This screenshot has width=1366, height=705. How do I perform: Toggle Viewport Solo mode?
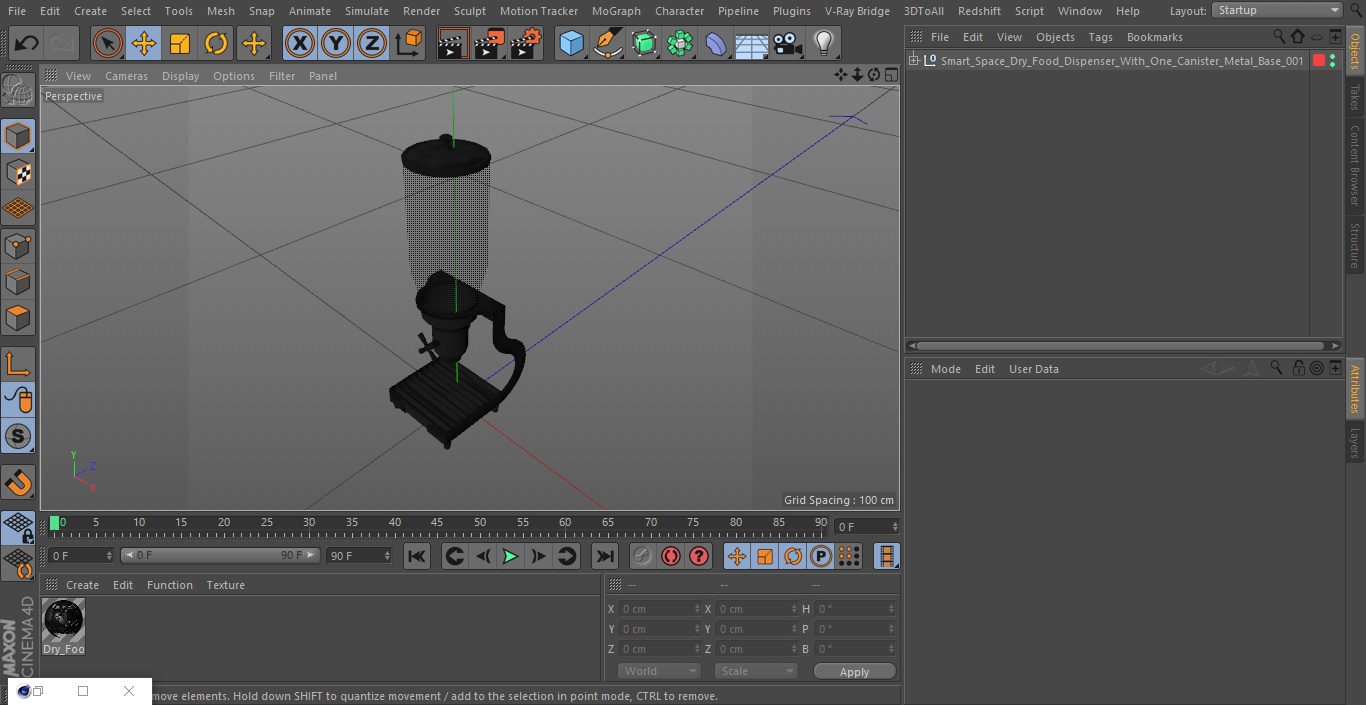click(18, 437)
